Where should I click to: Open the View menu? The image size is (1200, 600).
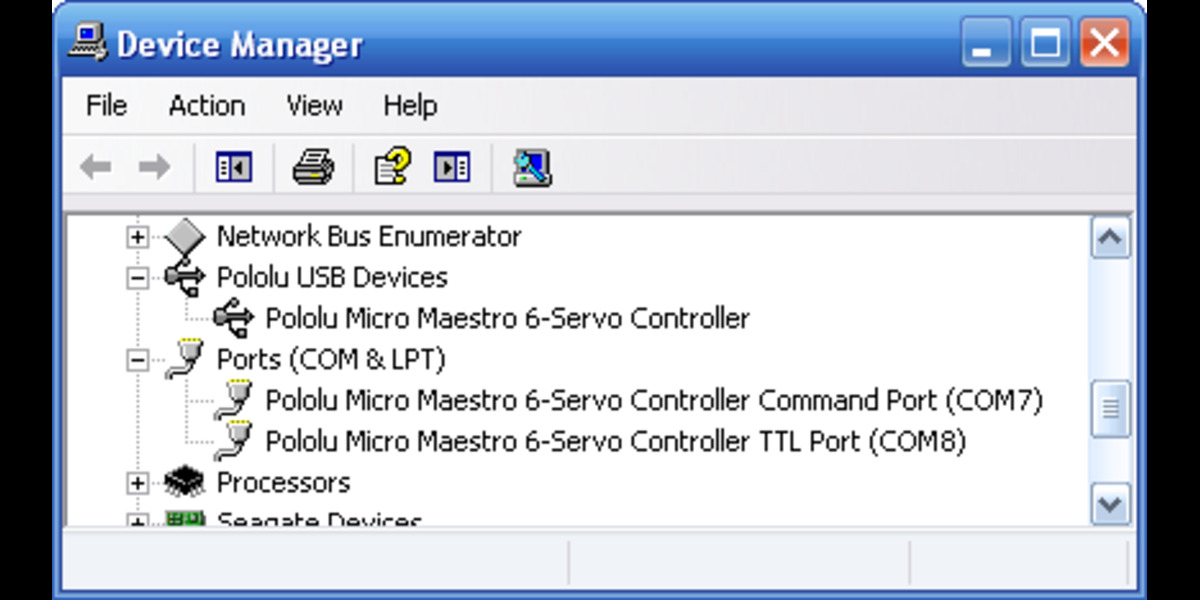pos(314,105)
